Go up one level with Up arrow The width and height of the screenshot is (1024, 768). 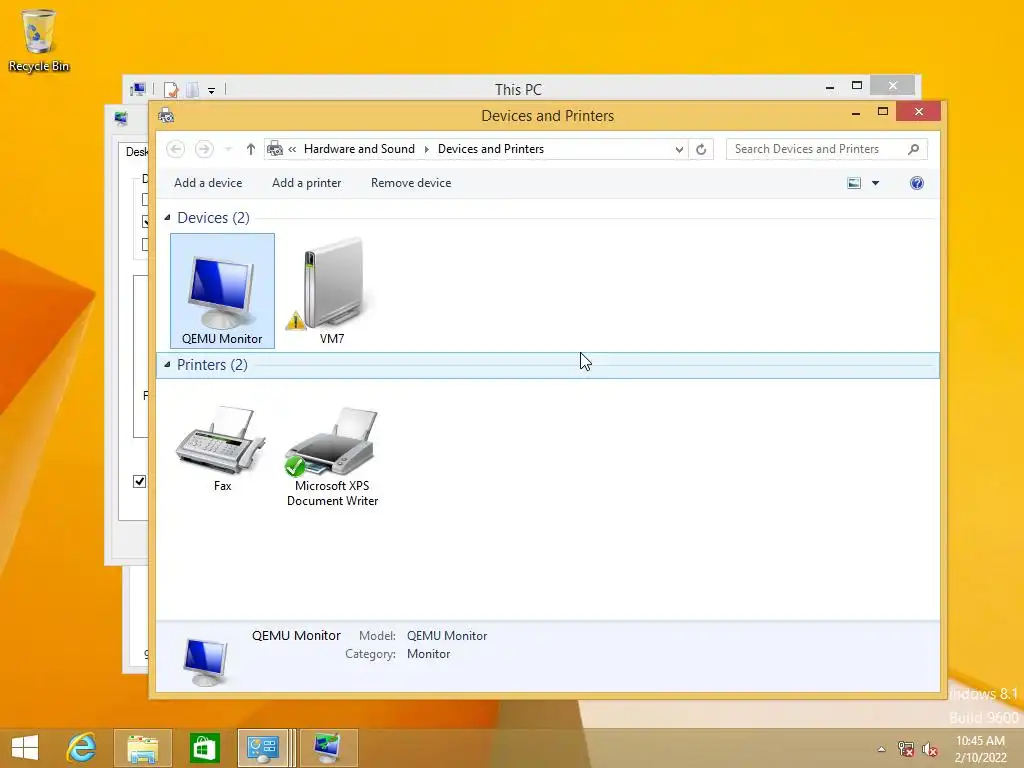(x=251, y=149)
